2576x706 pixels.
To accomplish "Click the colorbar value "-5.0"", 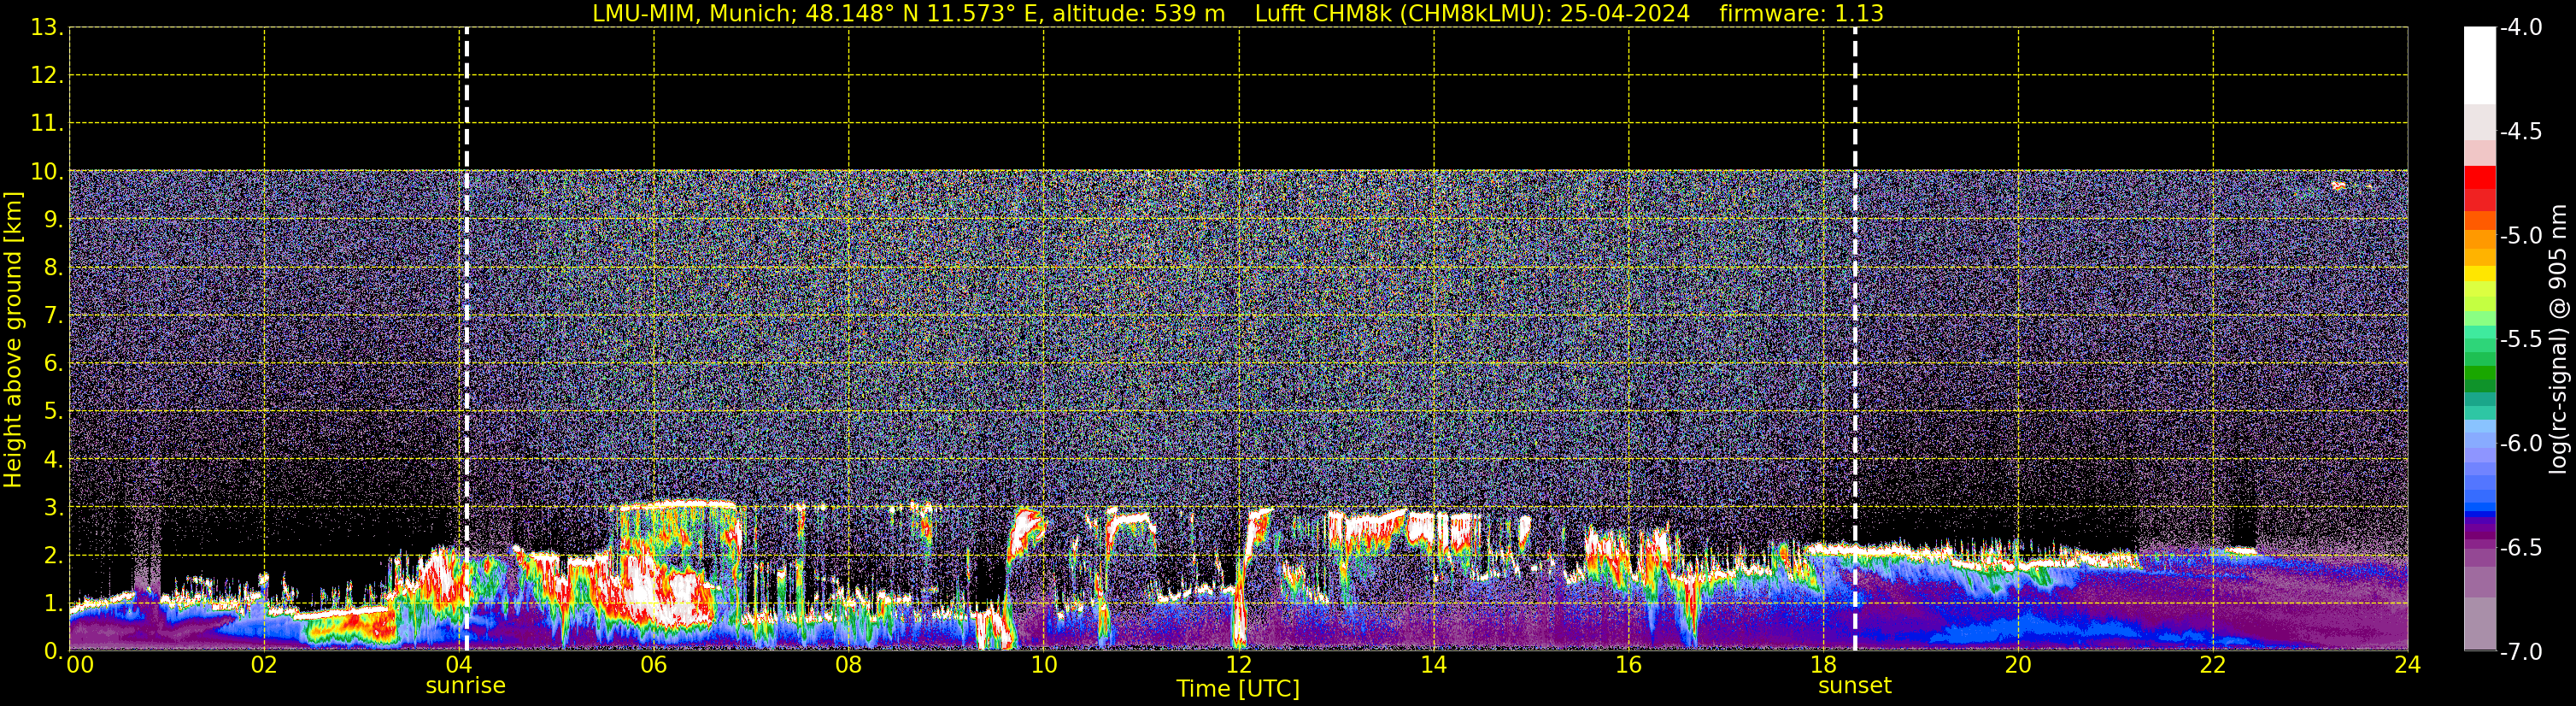I will [2521, 236].
